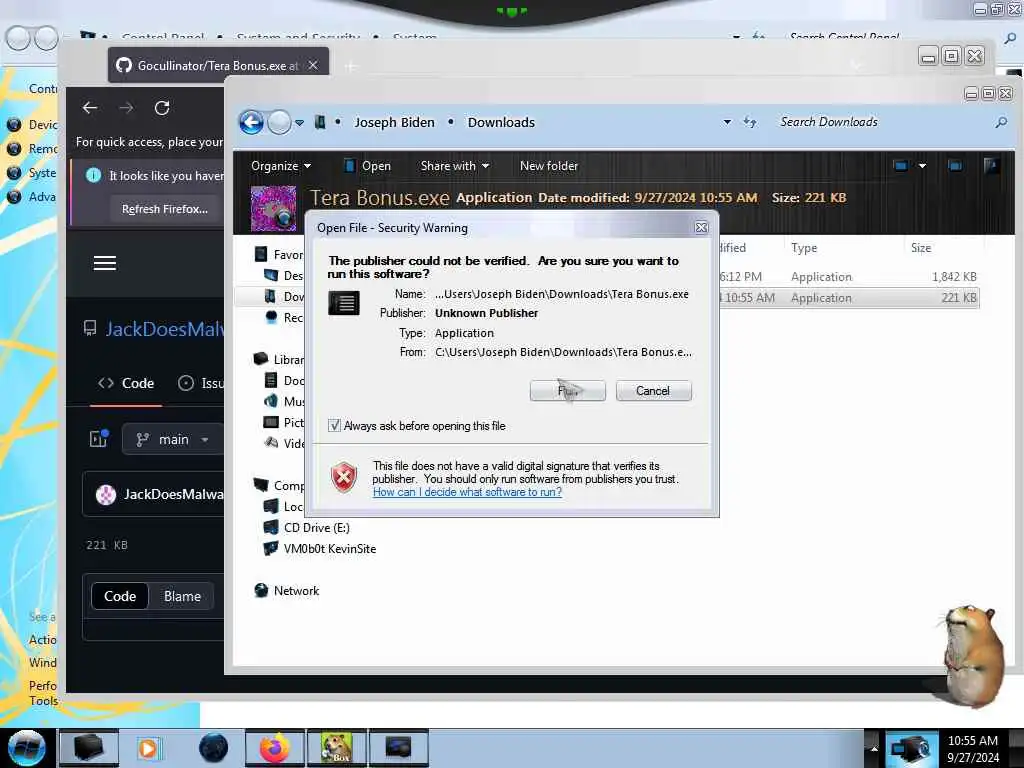The height and width of the screenshot is (768, 1024).
Task: Open the GitHub hamburger menu
Action: (x=104, y=263)
